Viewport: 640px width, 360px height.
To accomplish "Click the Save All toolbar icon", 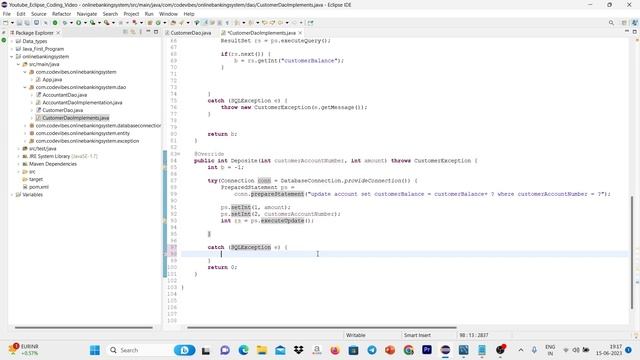I will (x=27, y=23).
